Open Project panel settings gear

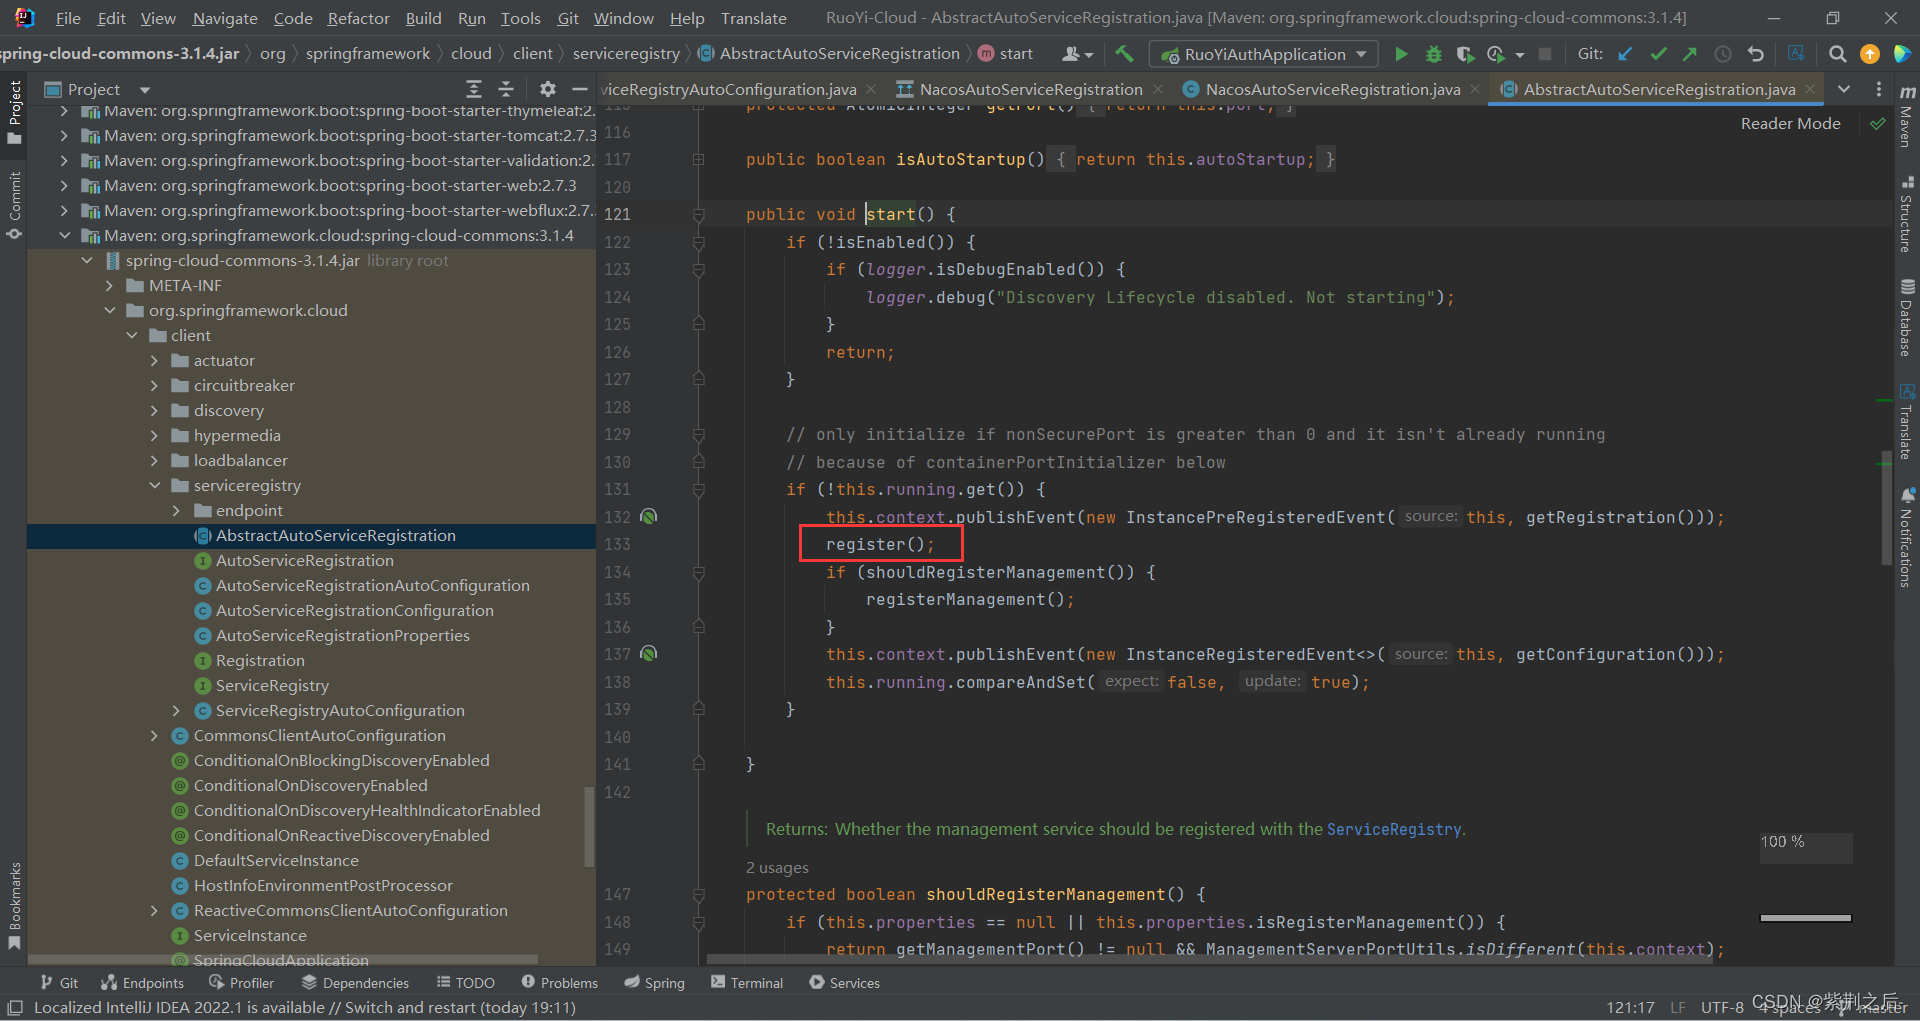[547, 89]
